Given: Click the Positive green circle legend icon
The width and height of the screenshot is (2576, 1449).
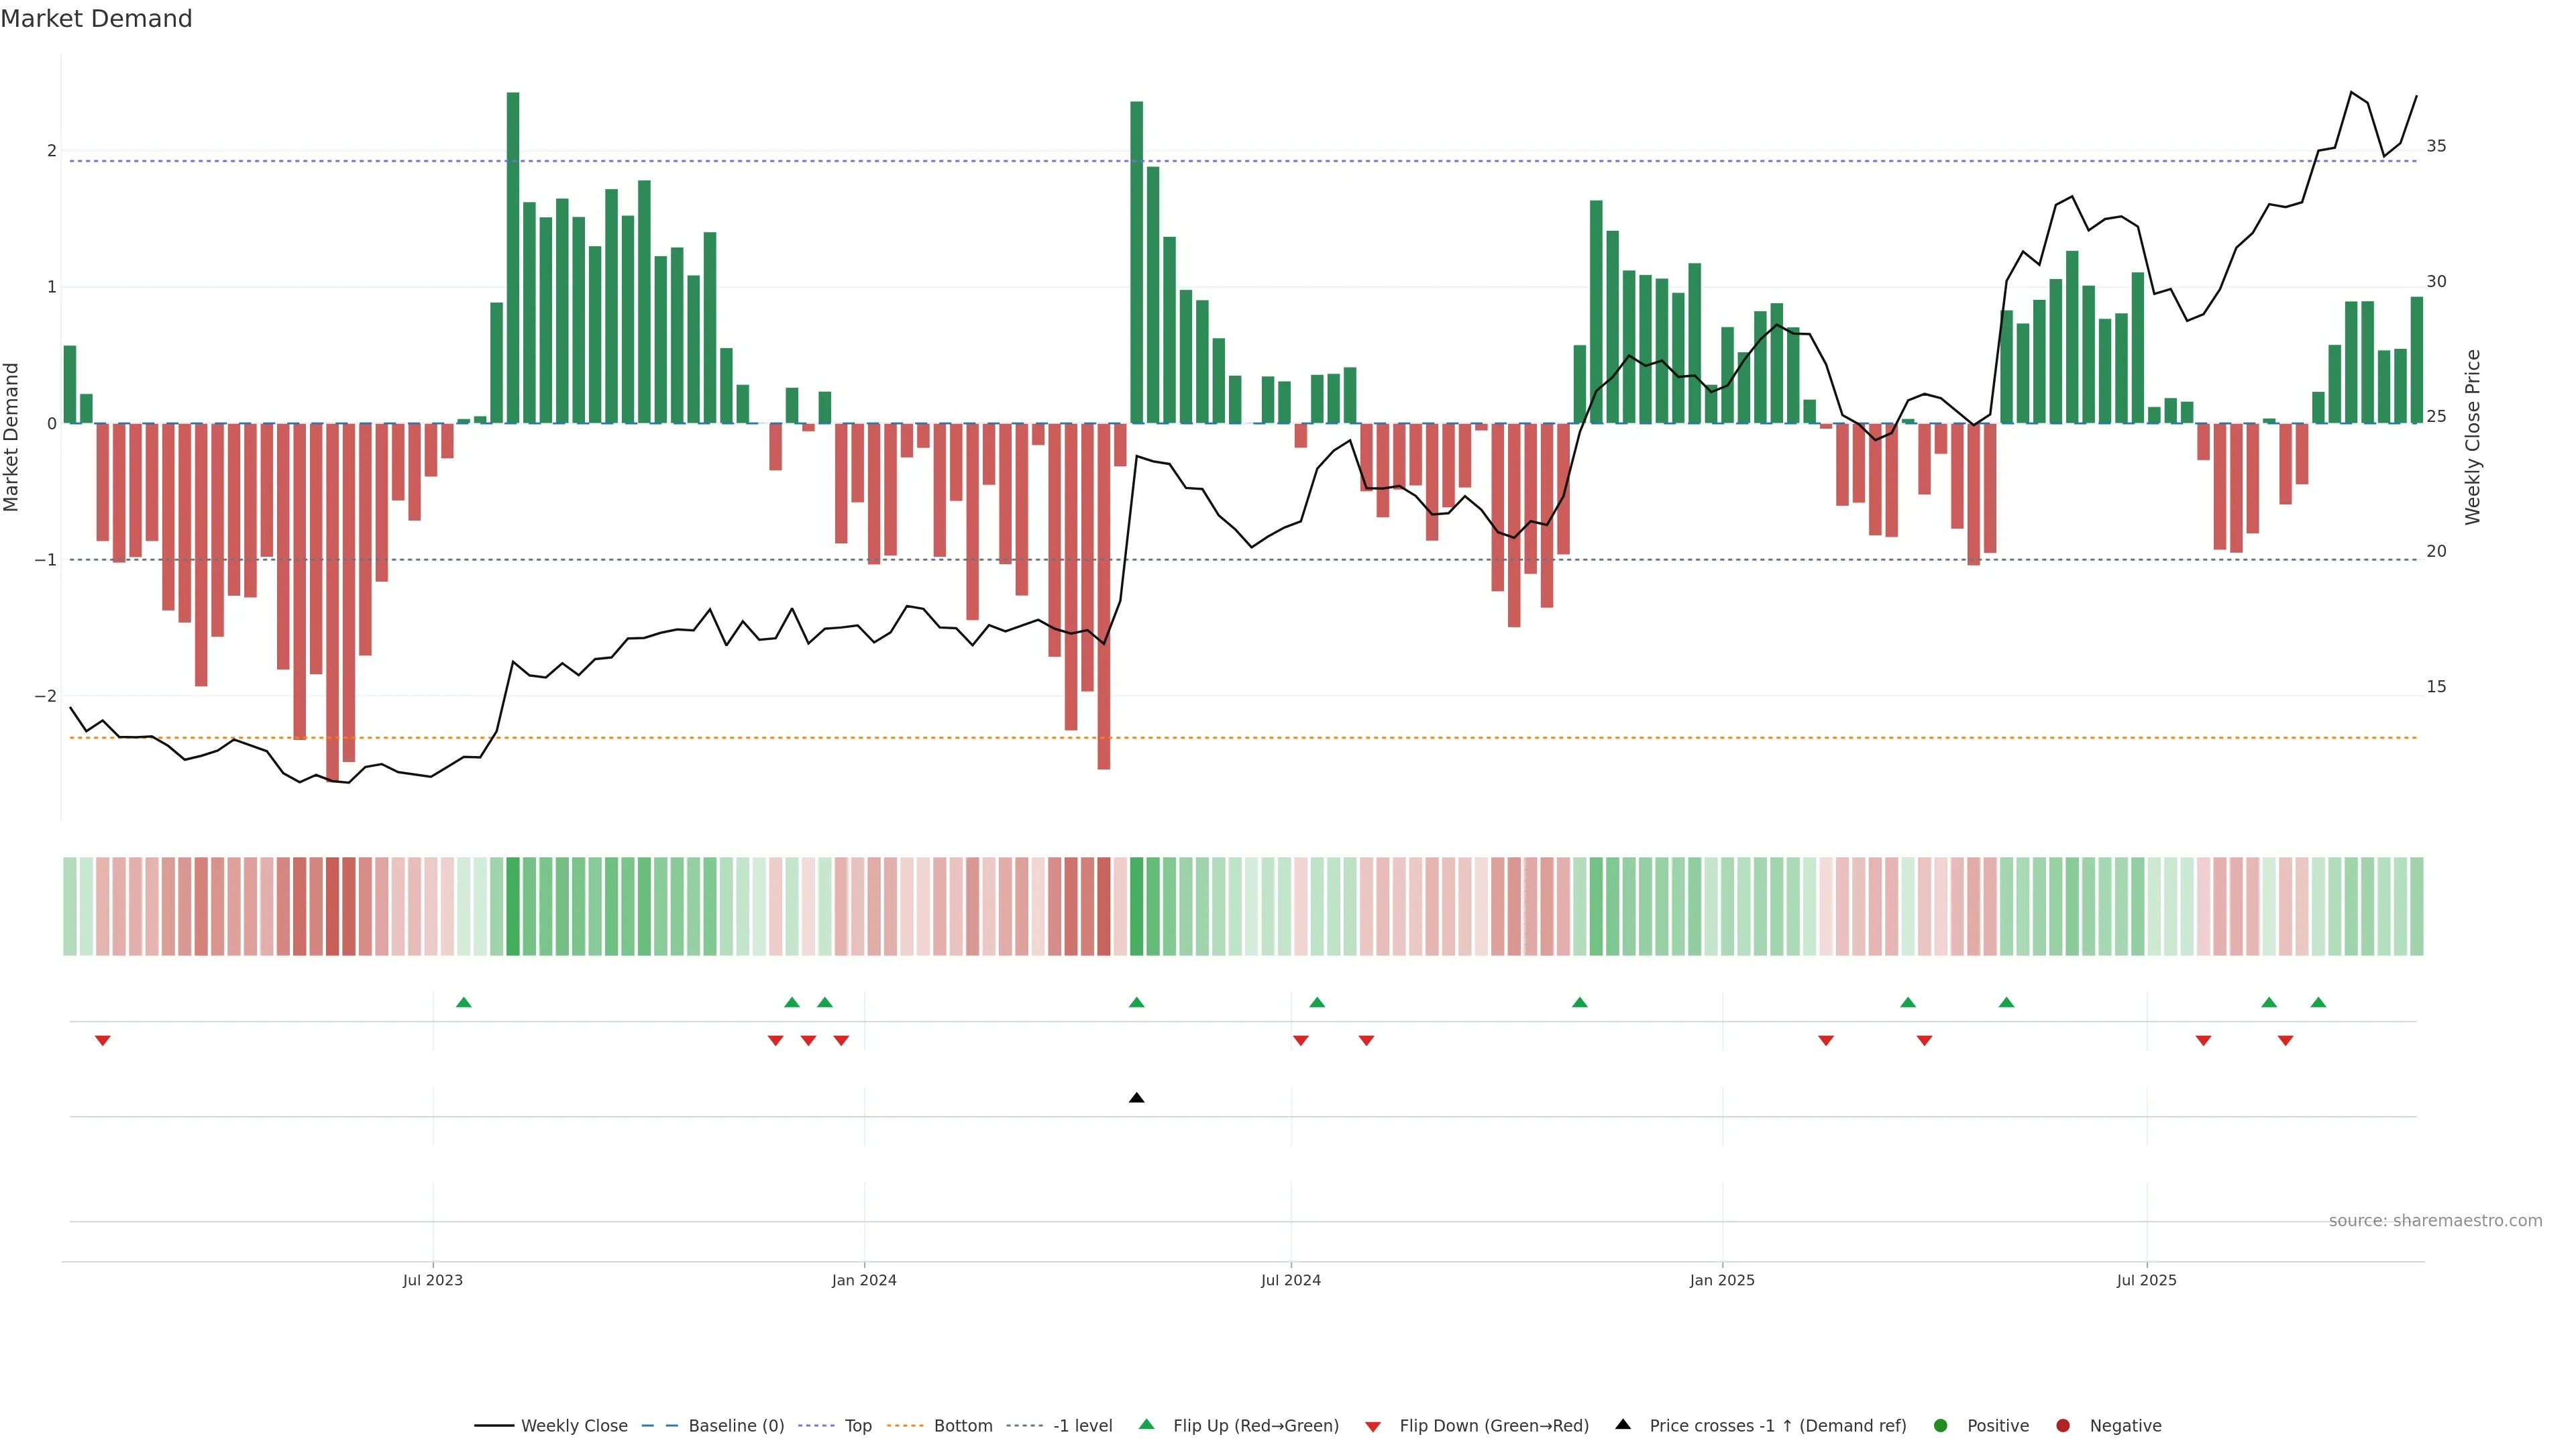Looking at the screenshot, I should [1941, 1426].
